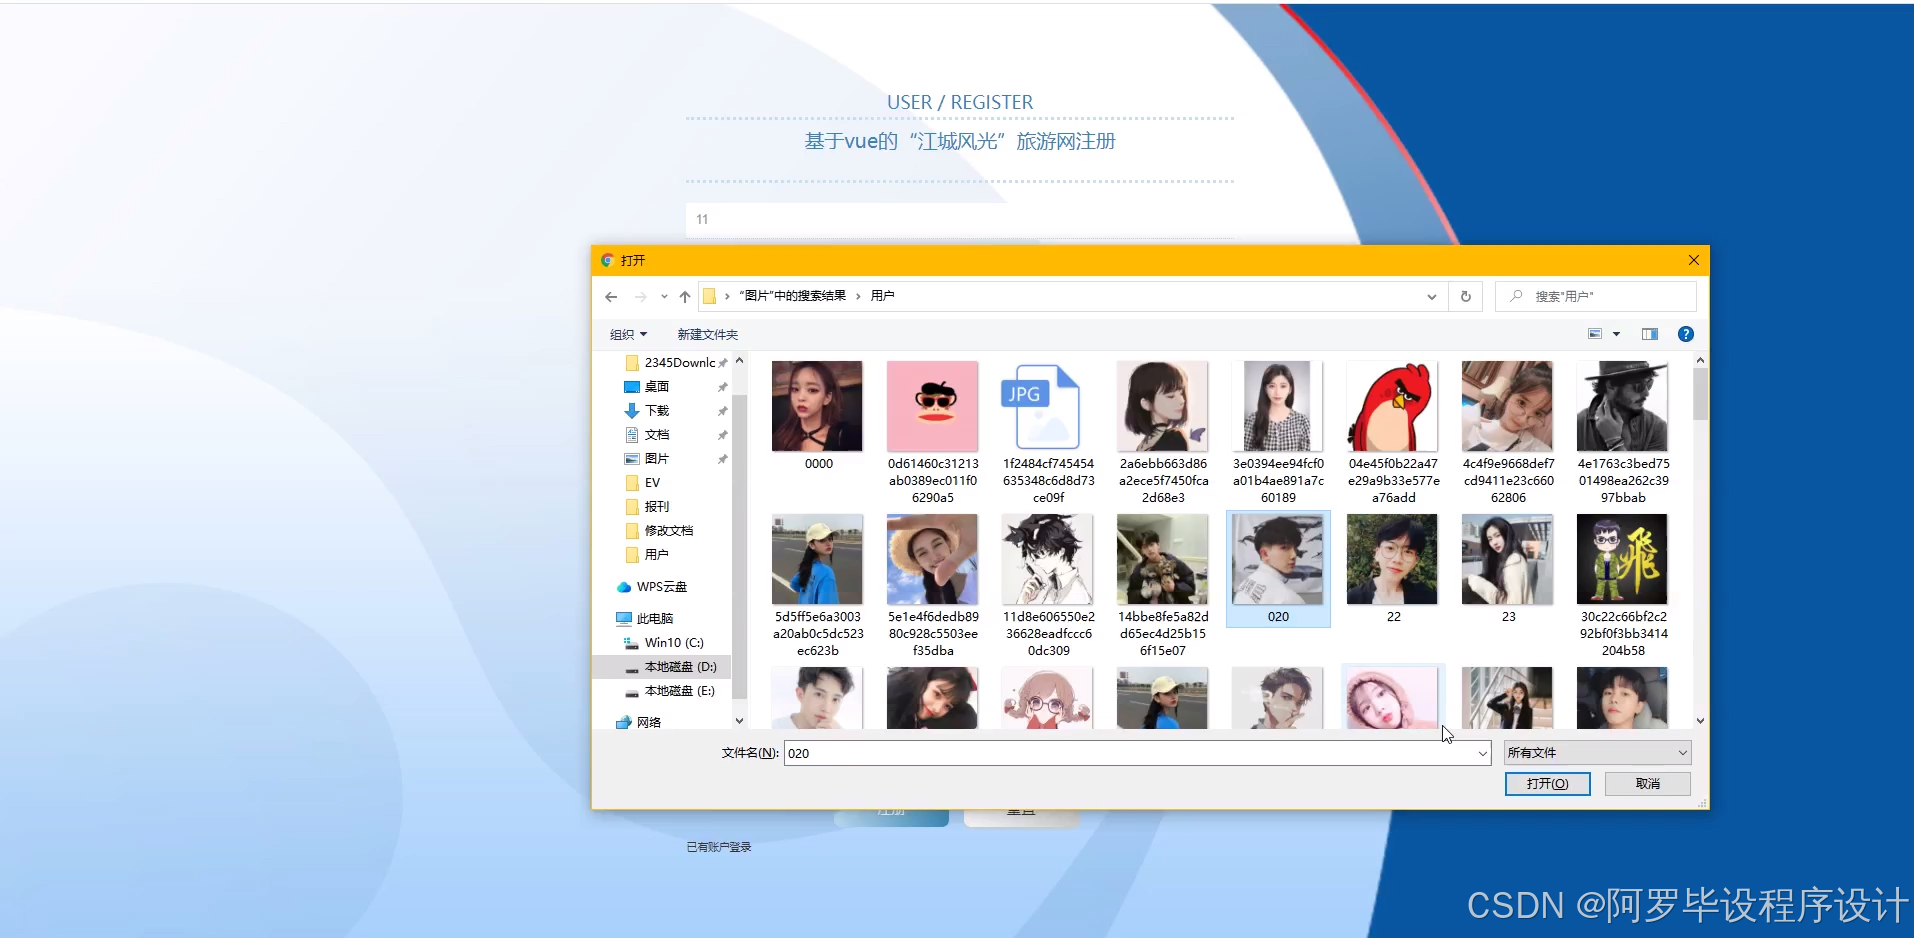Select image 3e0394ee94fcf0

(1277, 432)
